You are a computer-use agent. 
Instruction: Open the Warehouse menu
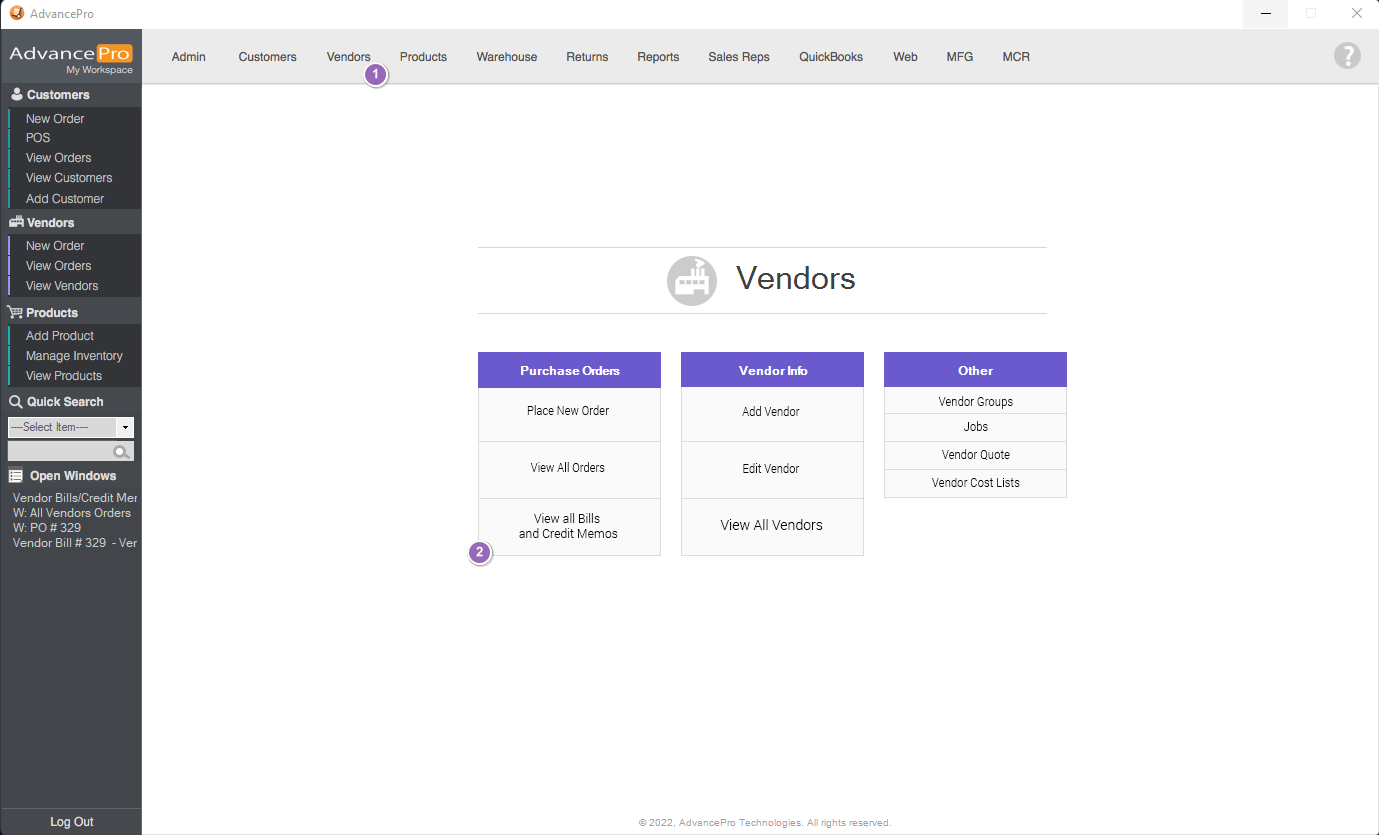tap(506, 57)
